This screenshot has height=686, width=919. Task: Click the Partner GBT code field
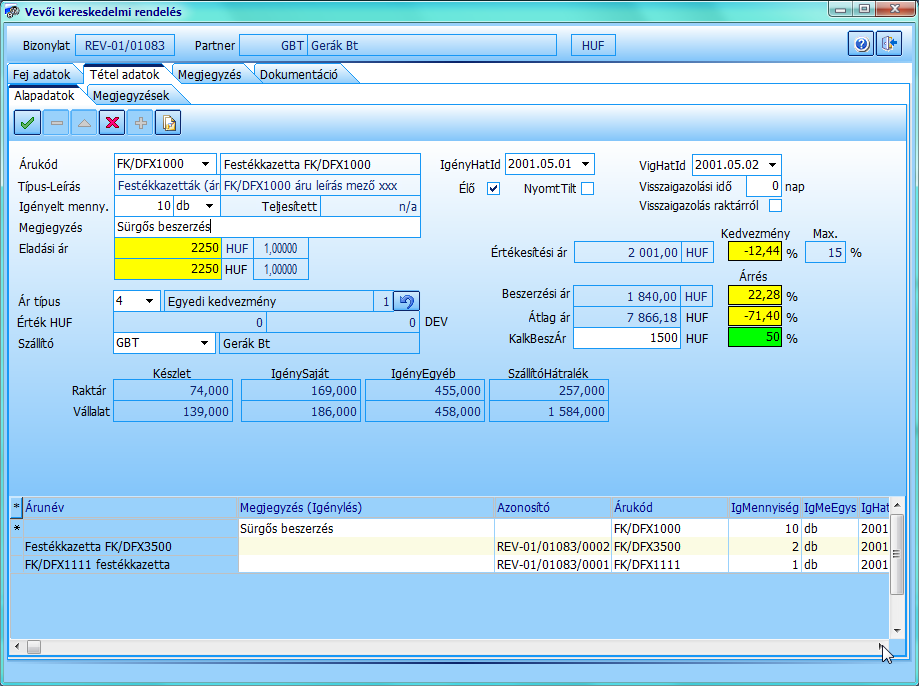coord(273,45)
